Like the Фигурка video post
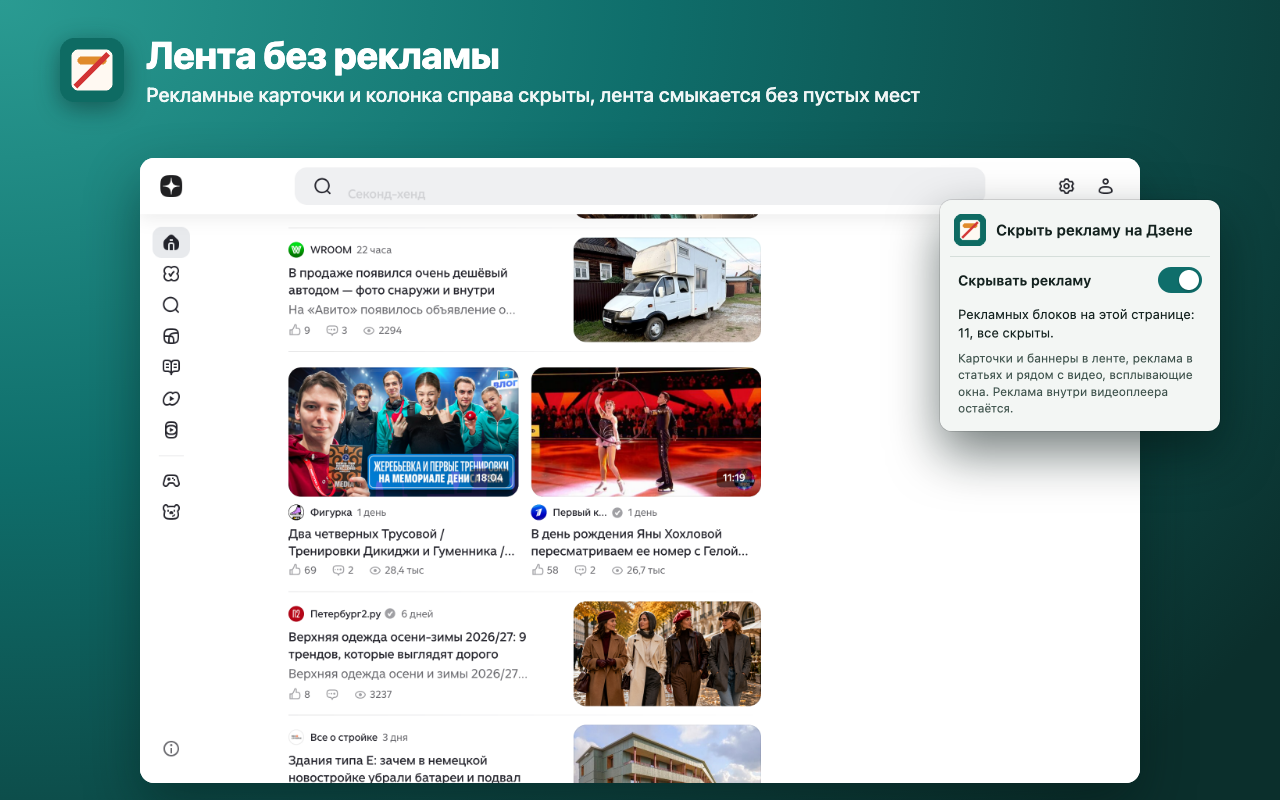This screenshot has width=1280, height=800. click(x=303, y=570)
